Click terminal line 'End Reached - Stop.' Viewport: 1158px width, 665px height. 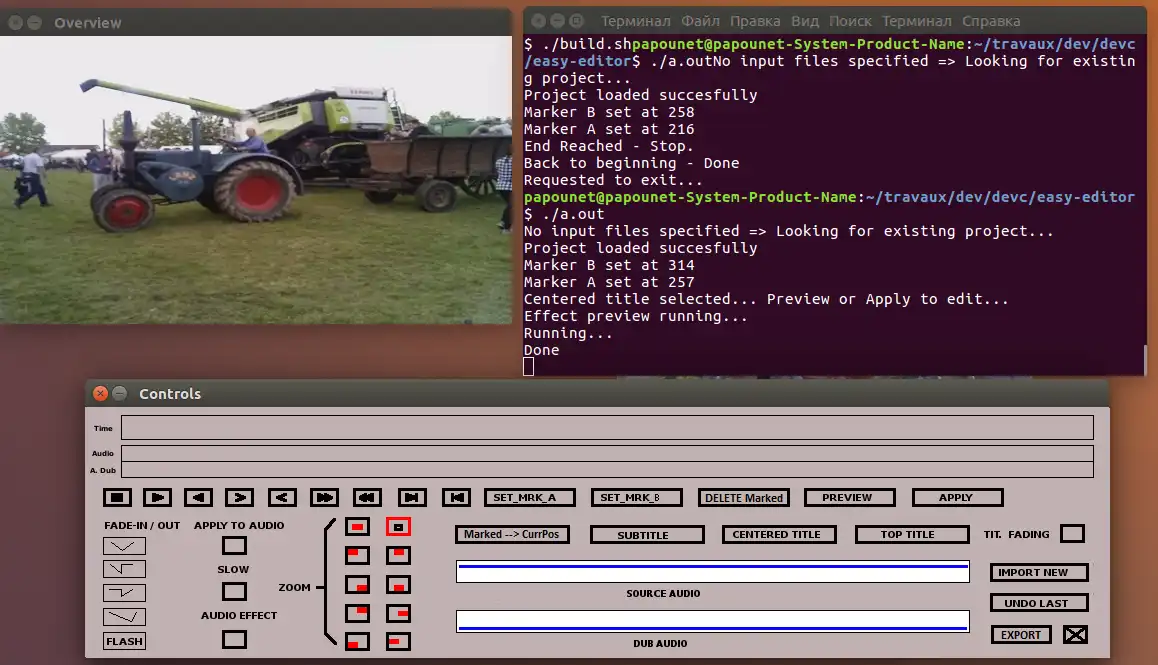pos(609,146)
